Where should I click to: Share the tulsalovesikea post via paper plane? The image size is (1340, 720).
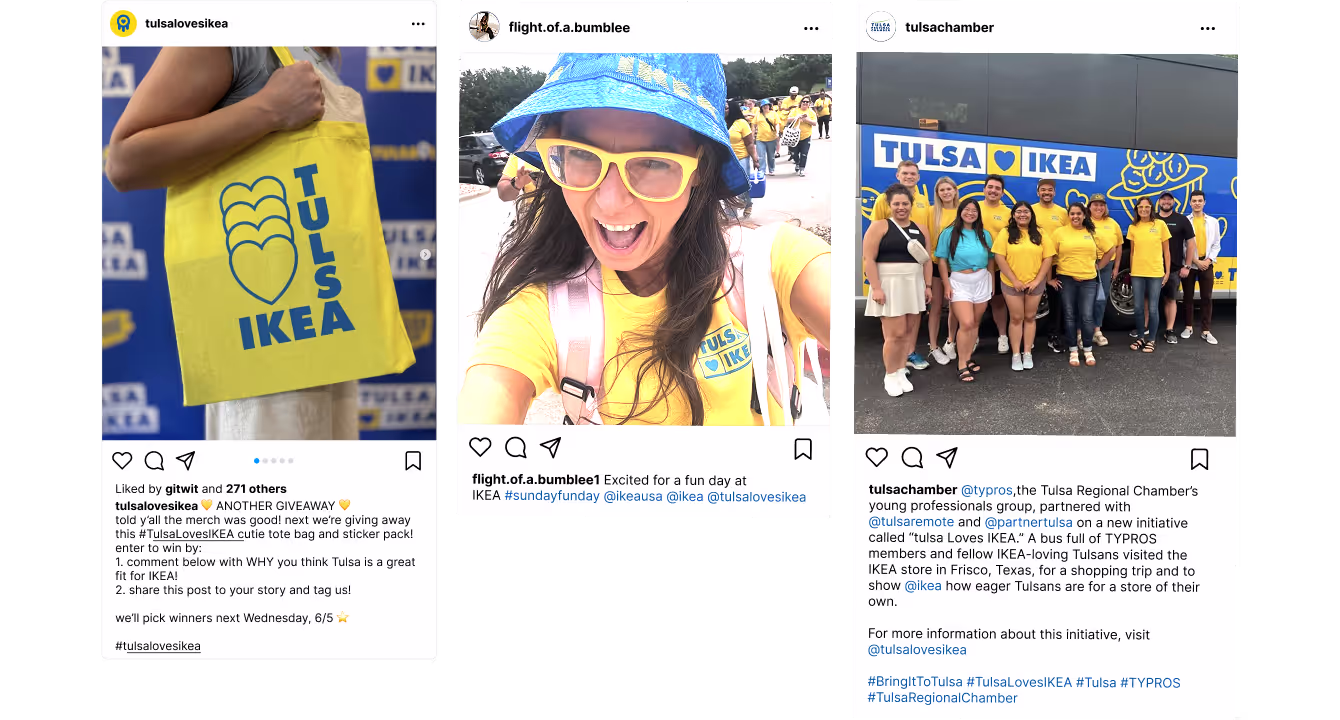(x=186, y=461)
